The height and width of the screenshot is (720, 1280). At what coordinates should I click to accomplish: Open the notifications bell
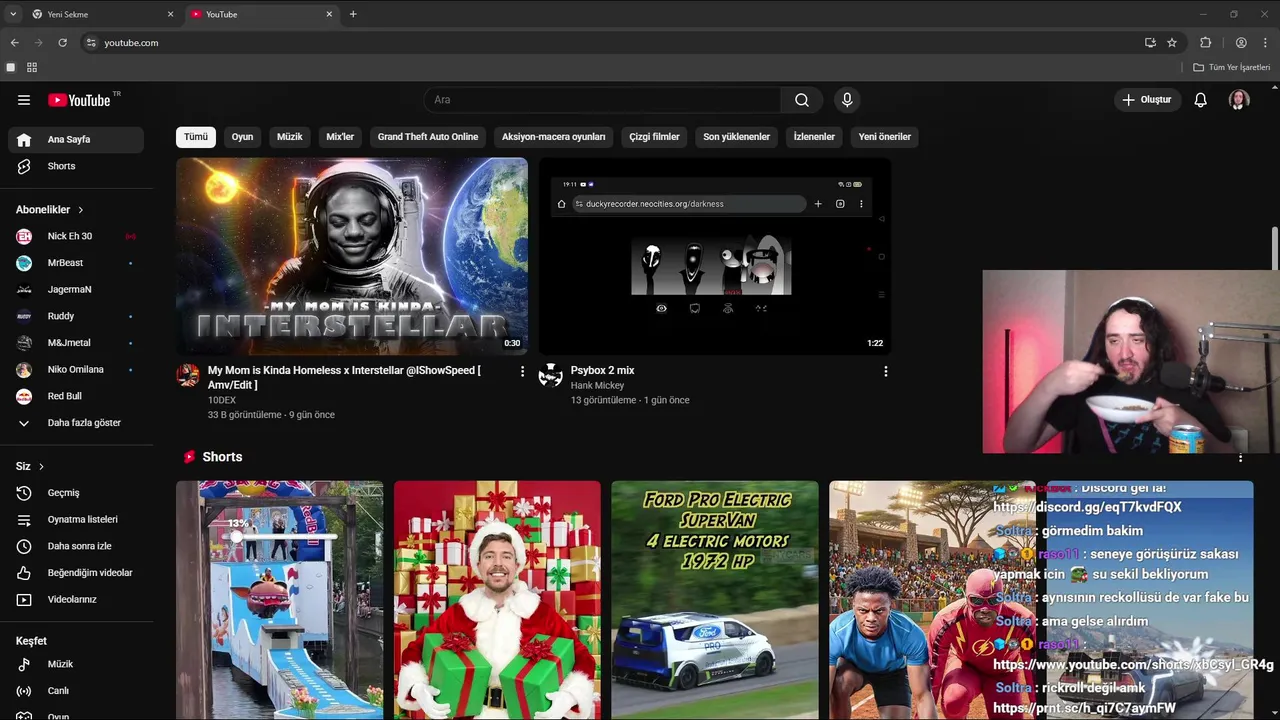[1201, 100]
